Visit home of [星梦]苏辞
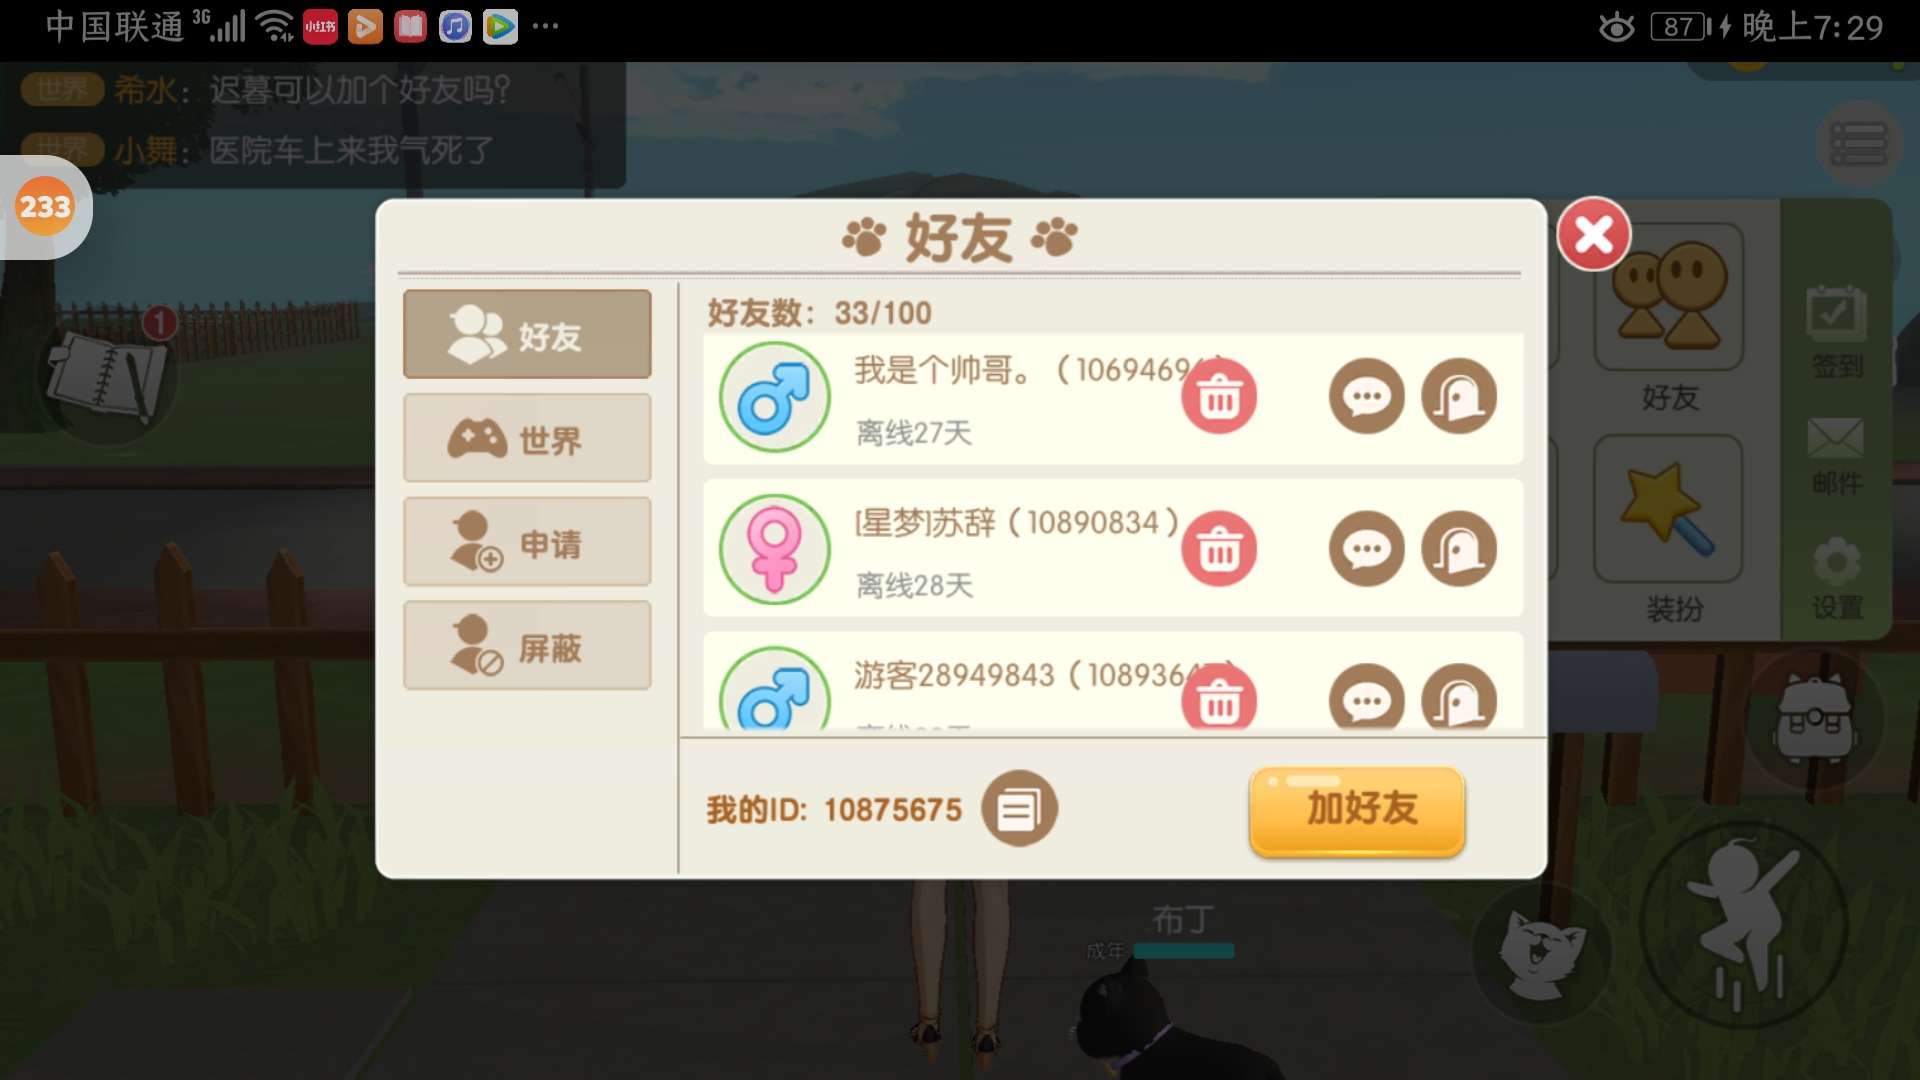Screen dimensions: 1920x1080 coord(1459,549)
